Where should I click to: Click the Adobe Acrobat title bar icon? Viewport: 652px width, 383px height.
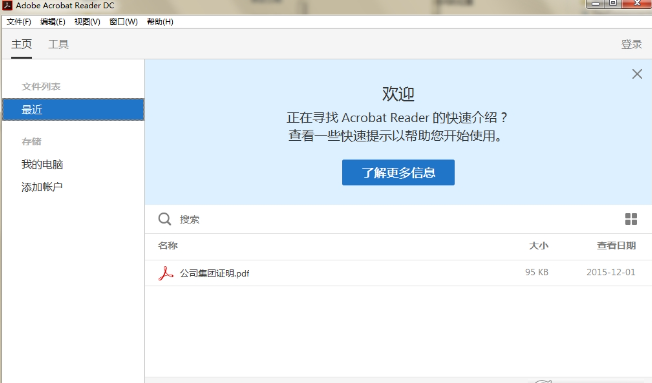tap(7, 5)
